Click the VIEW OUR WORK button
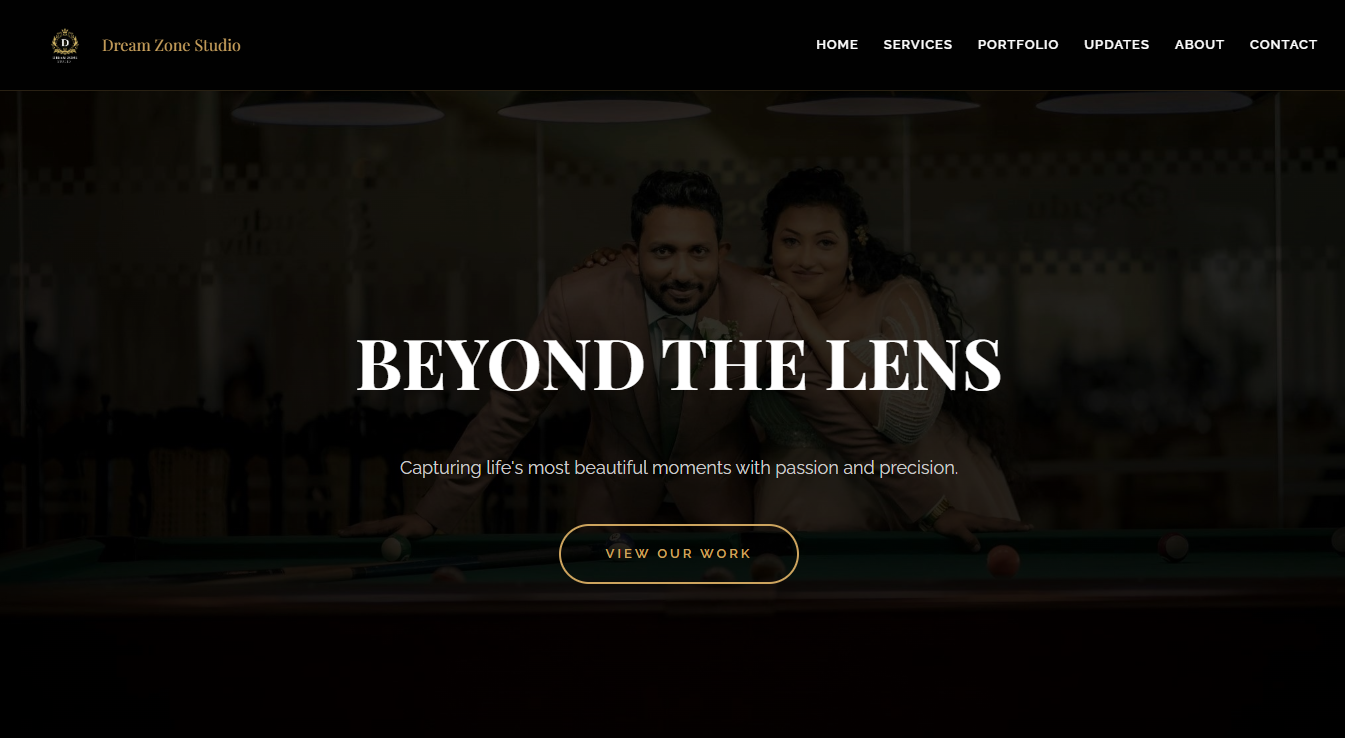Screen dimensions: 1345x738 click(678, 554)
